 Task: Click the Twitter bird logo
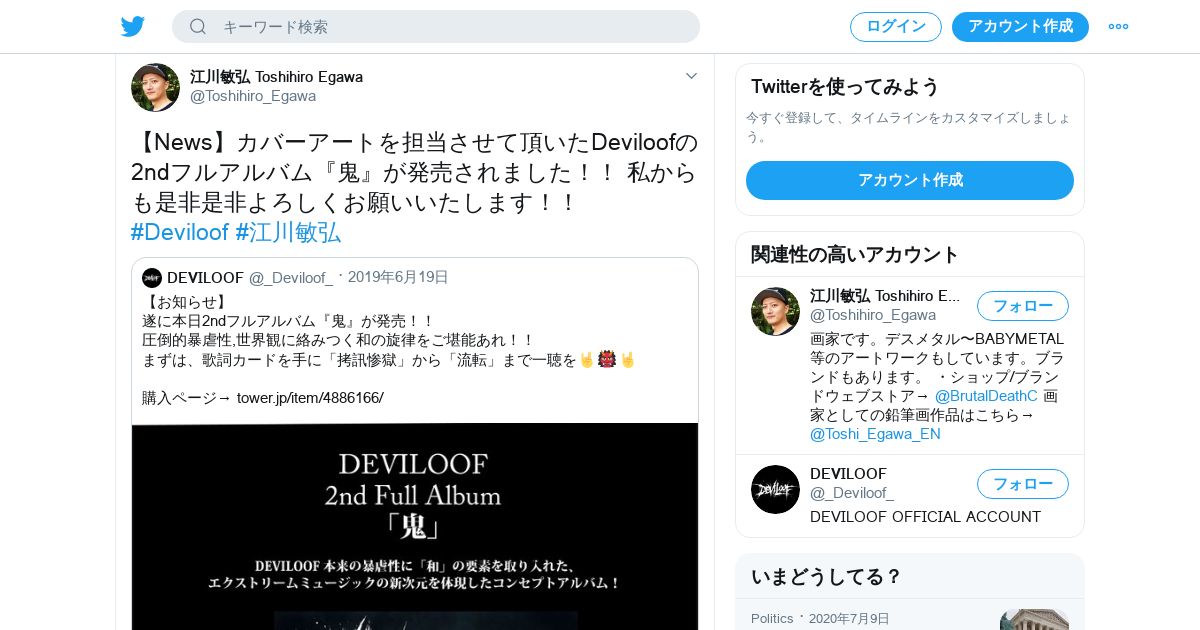133,26
